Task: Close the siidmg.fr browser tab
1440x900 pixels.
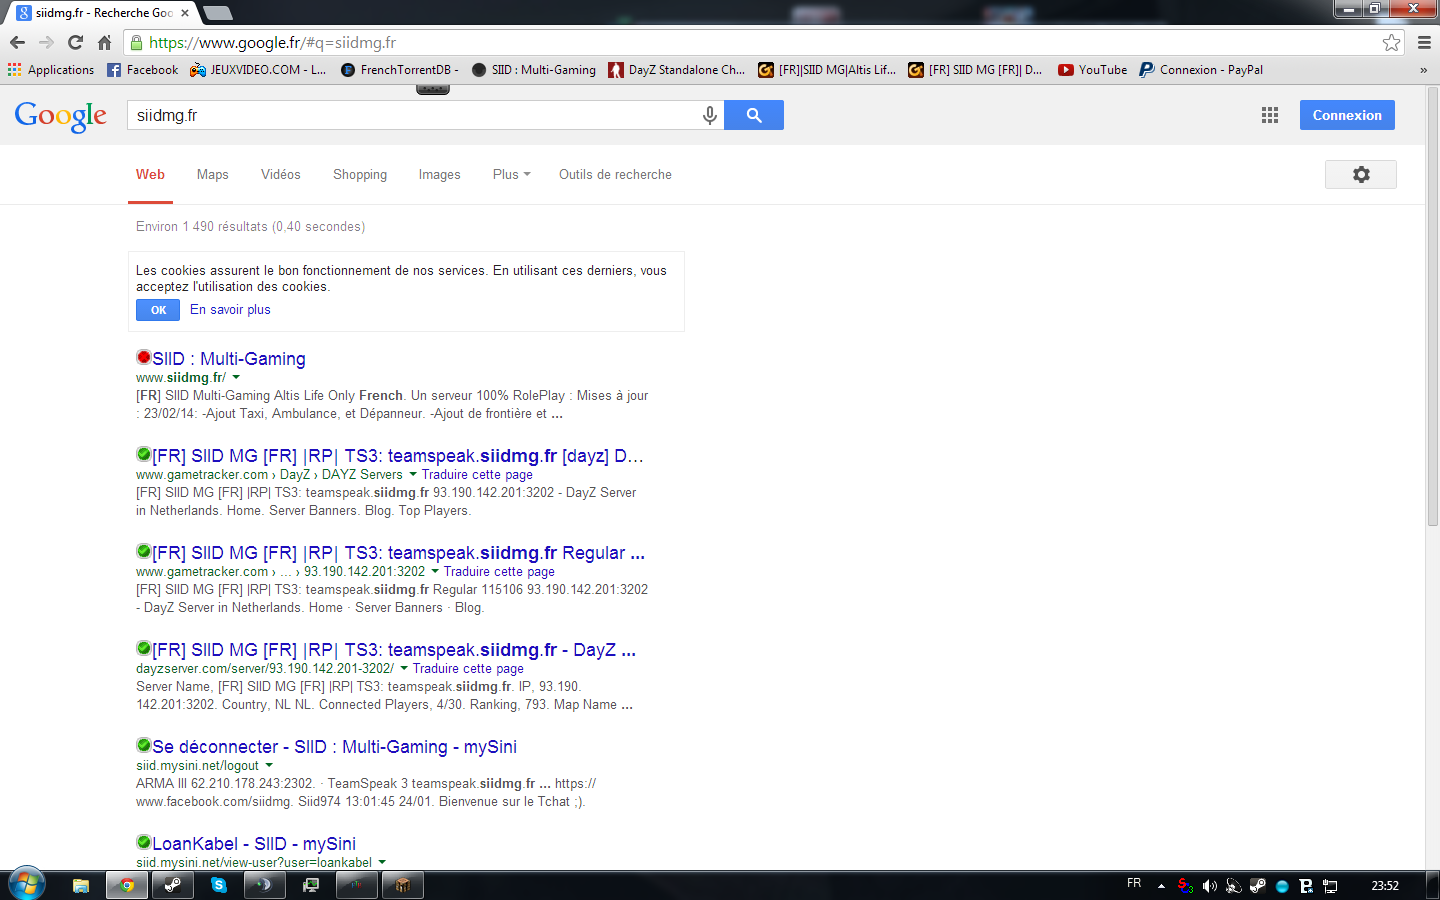Action: (185, 13)
